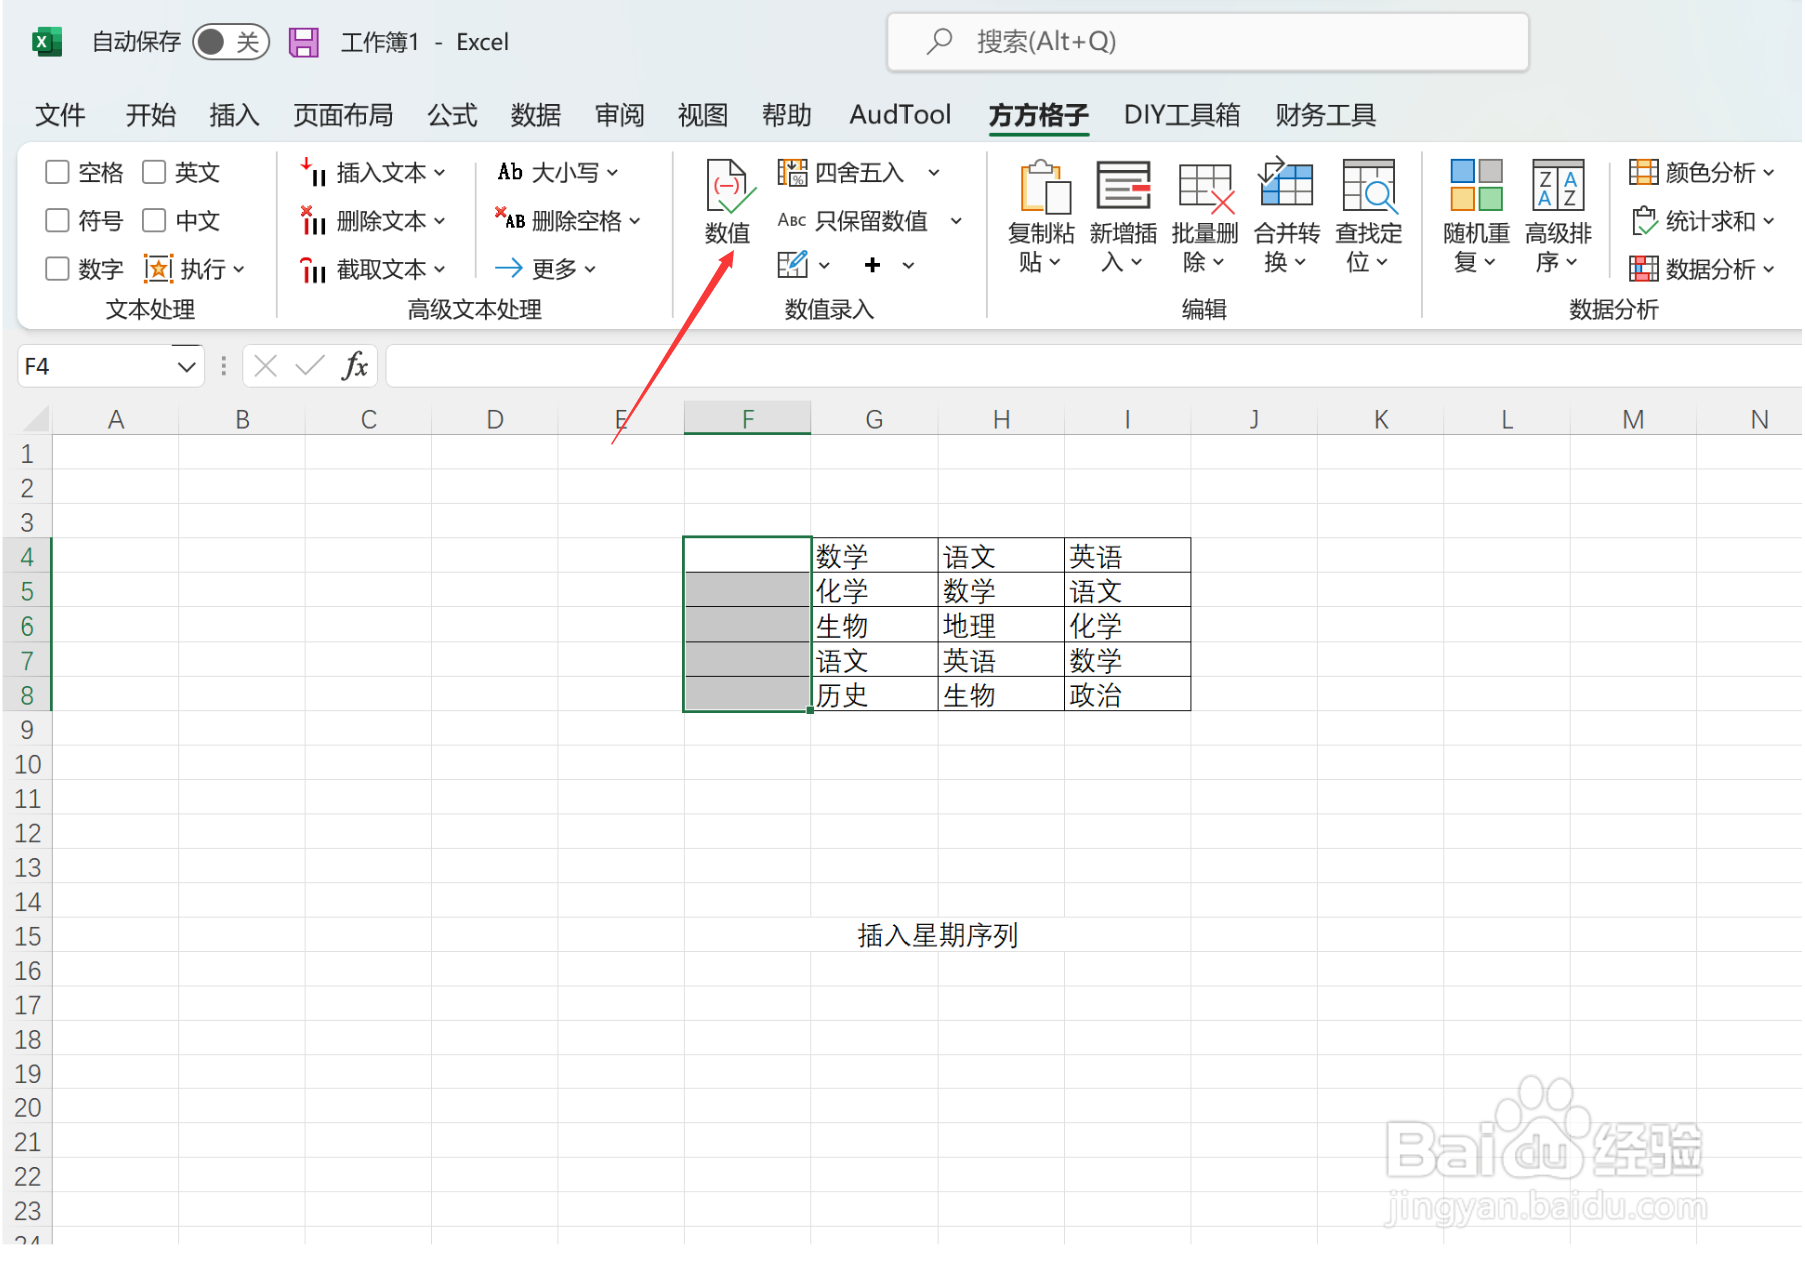Image resolution: width=1805 pixels, height=1268 pixels.
Task: Check the 数字 (digits) checkbox
Action: click(58, 268)
